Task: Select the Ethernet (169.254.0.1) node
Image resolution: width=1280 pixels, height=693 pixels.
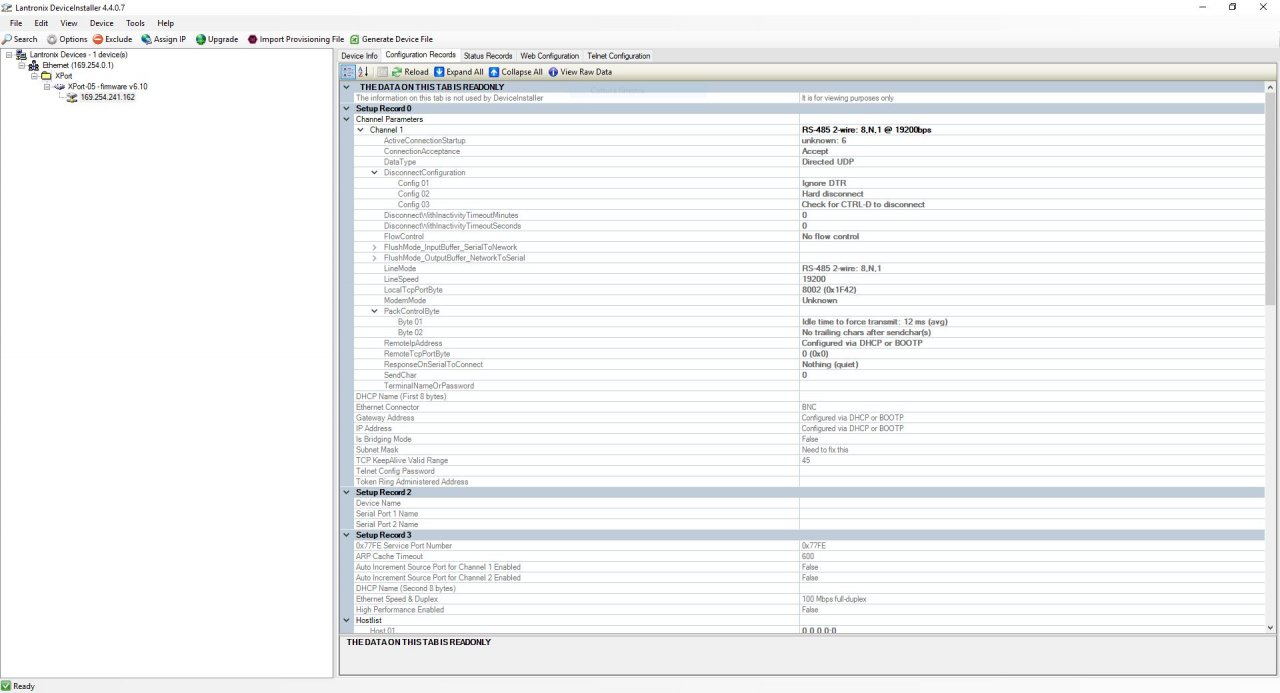Action: (x=77, y=65)
